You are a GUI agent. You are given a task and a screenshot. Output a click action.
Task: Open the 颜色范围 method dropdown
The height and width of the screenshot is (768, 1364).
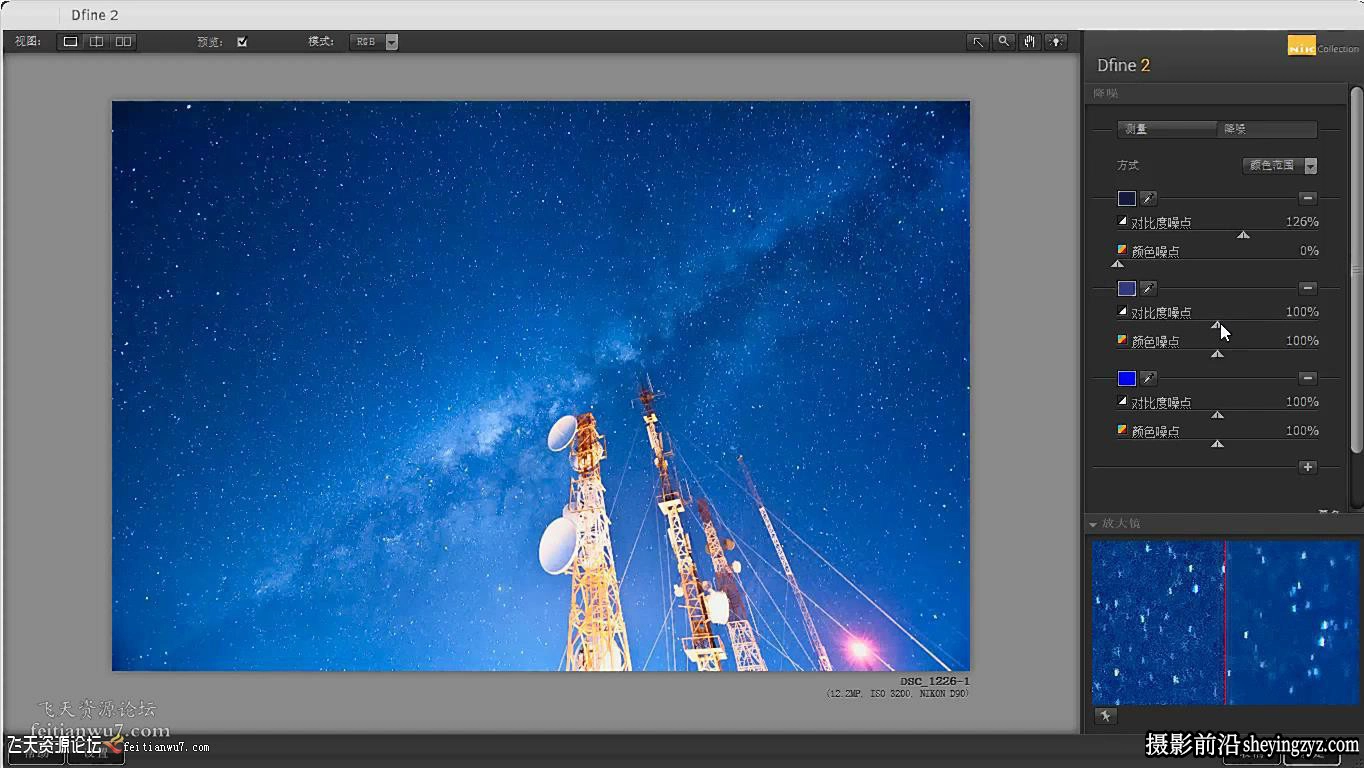click(x=1279, y=166)
